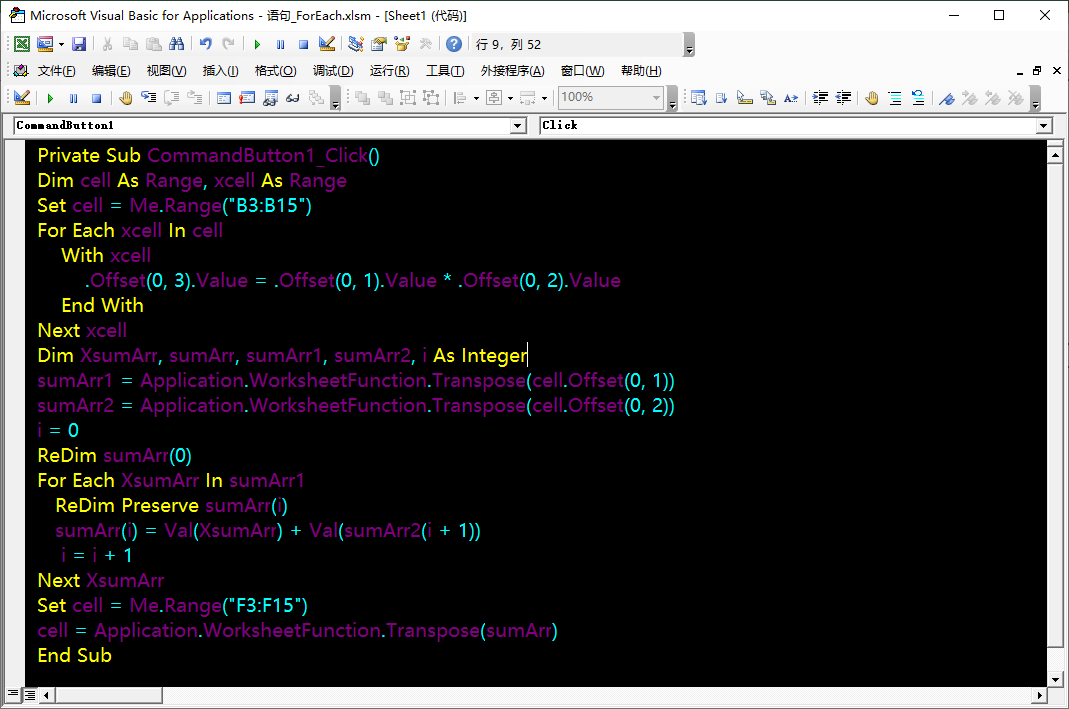Switch to Excel via View Microsoft Excel icon
The width and height of the screenshot is (1069, 709).
(x=22, y=44)
